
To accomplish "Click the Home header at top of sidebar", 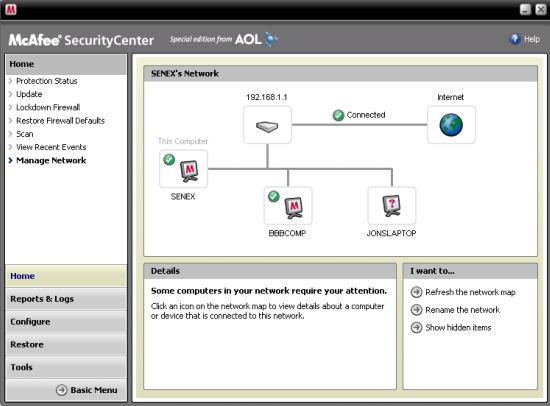I will click(66, 64).
